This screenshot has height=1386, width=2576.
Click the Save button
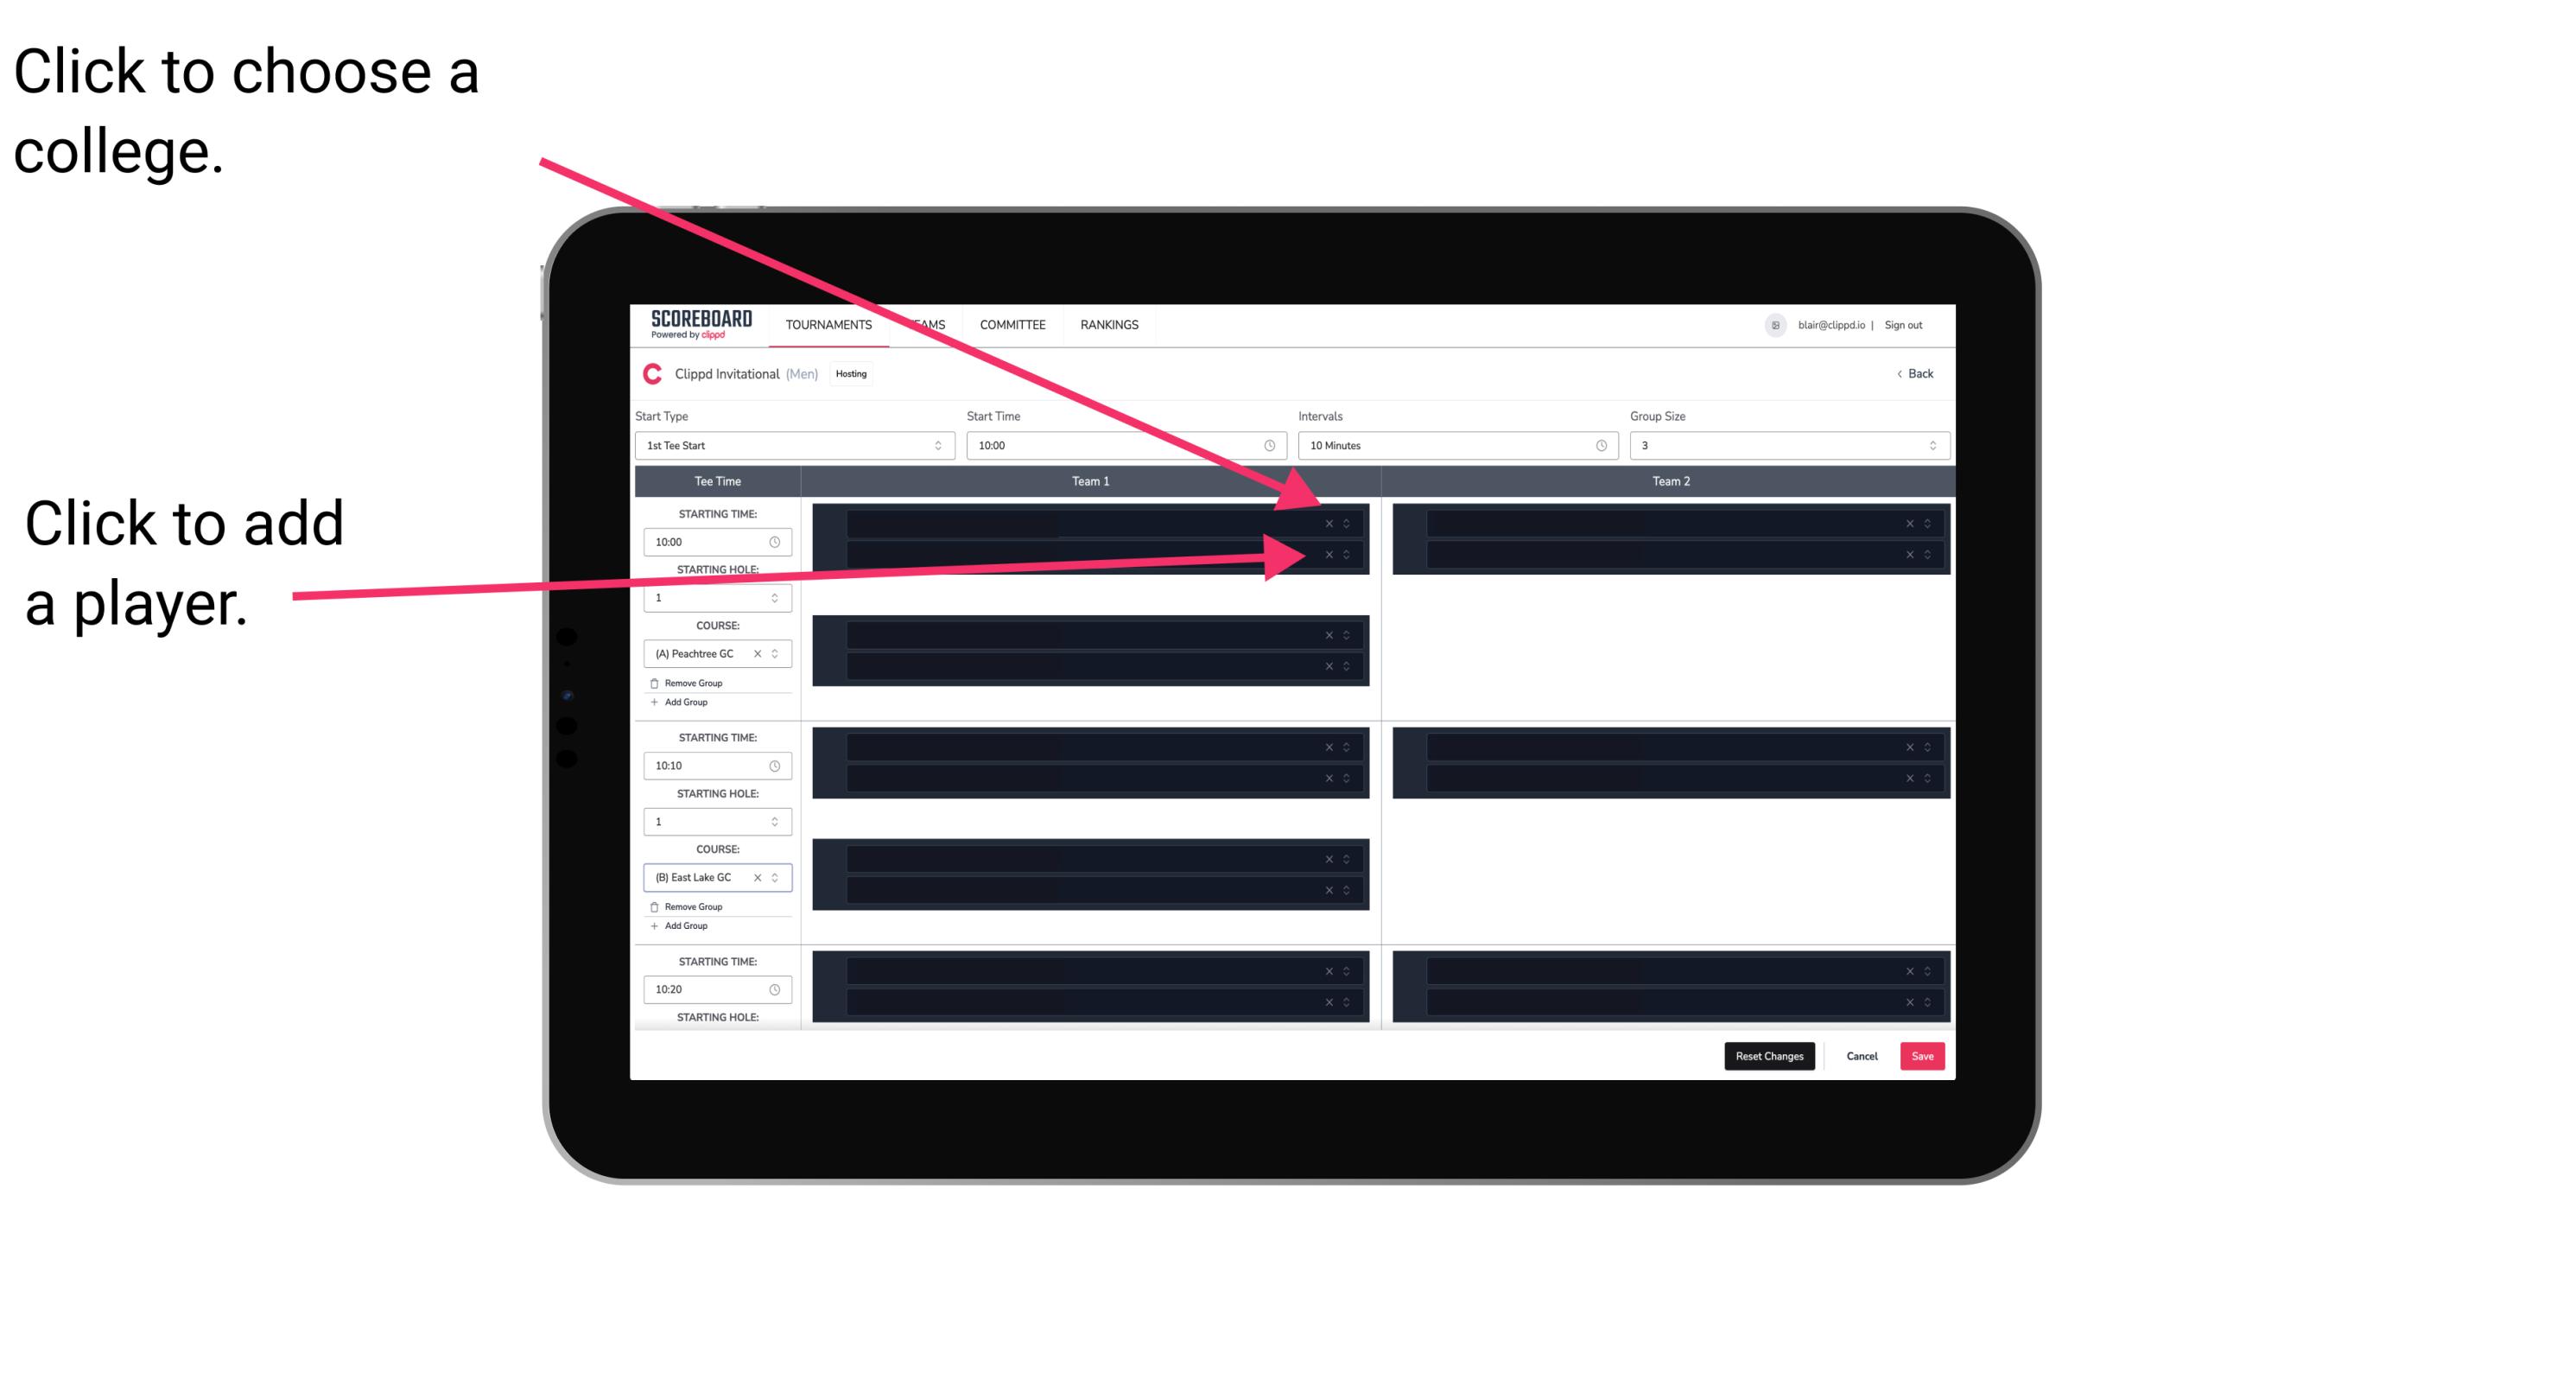pyautogui.click(x=1923, y=1055)
